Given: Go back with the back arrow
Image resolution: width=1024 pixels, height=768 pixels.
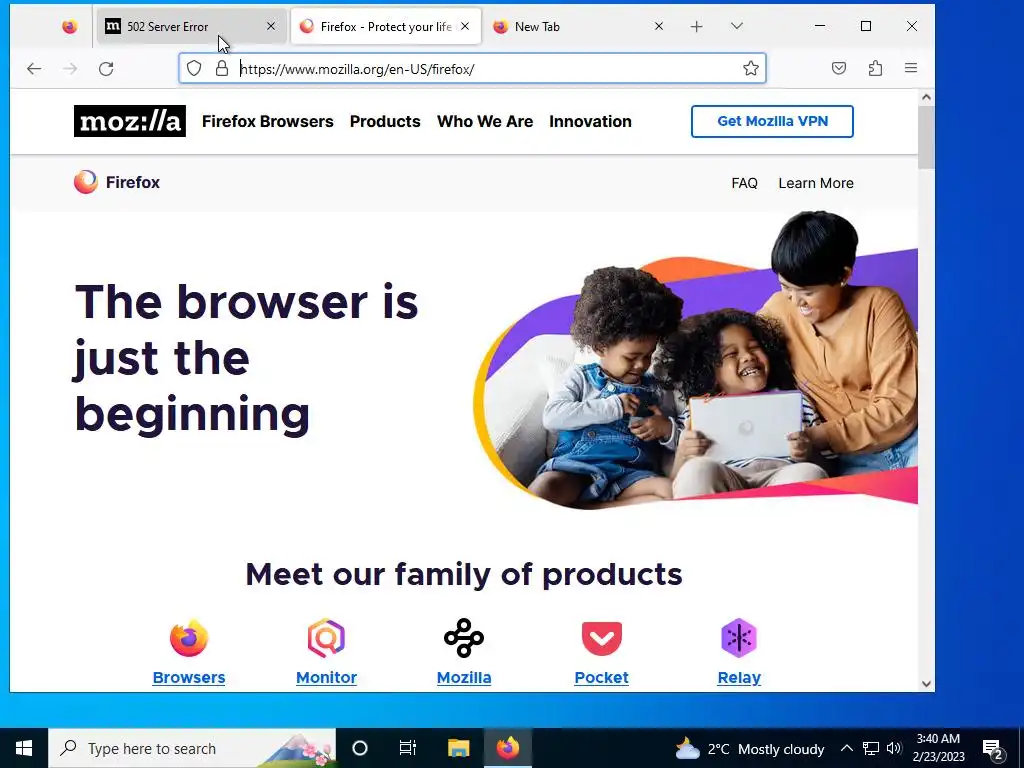Looking at the screenshot, I should 34,69.
